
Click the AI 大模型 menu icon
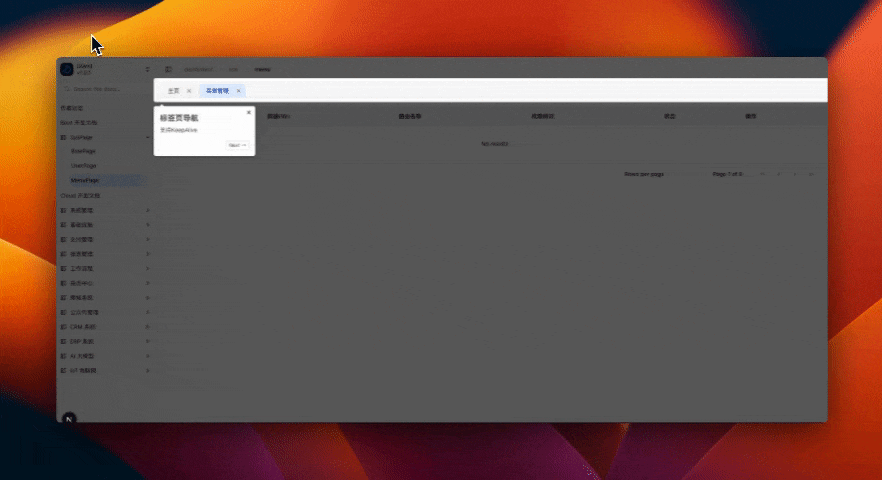(64, 356)
